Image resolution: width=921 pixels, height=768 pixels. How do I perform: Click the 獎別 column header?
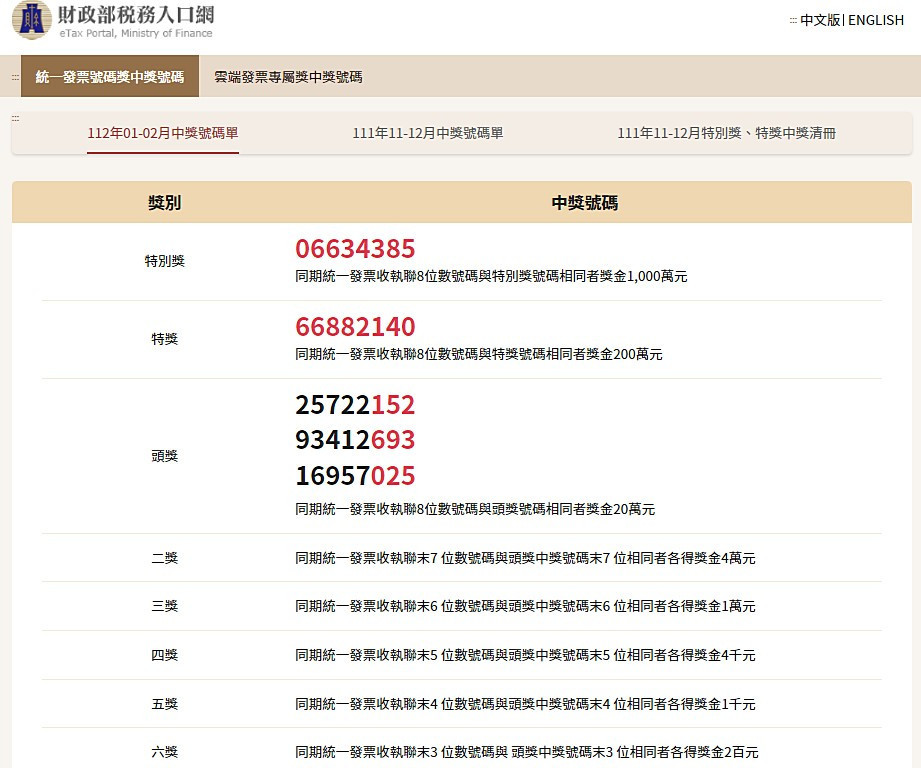[x=164, y=203]
